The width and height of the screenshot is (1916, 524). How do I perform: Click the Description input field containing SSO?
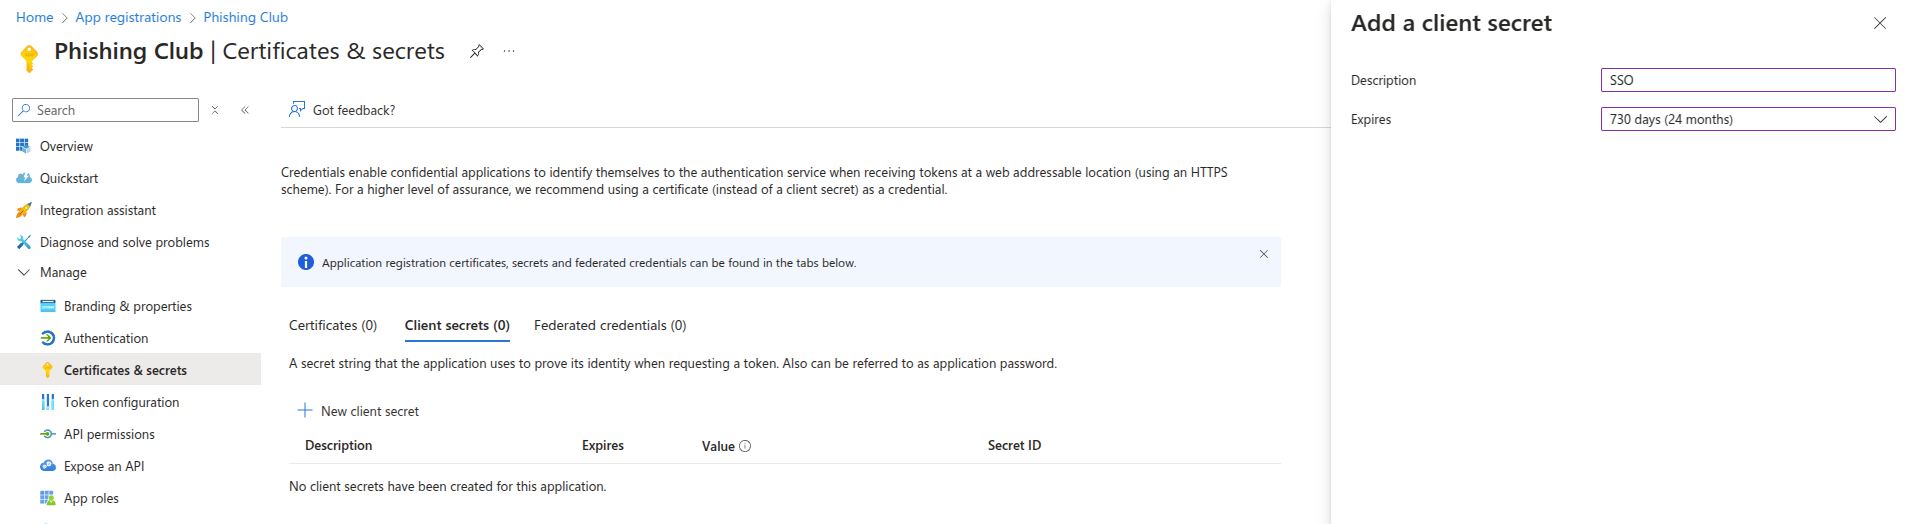1748,80
